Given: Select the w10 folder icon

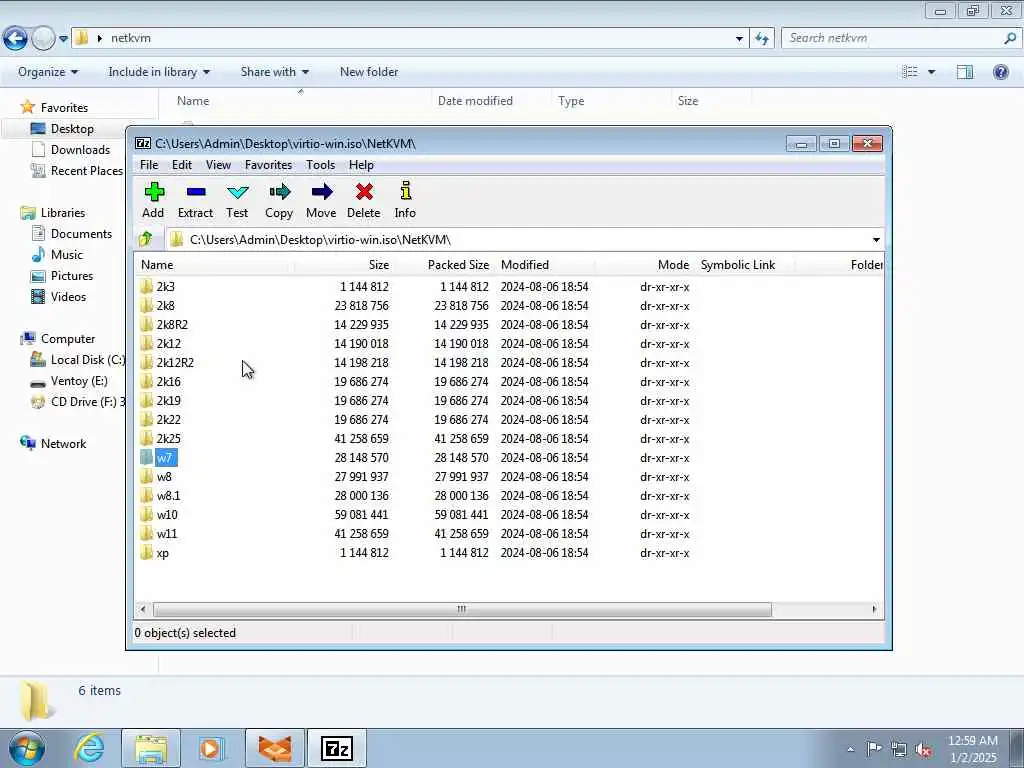Looking at the screenshot, I should [146, 515].
